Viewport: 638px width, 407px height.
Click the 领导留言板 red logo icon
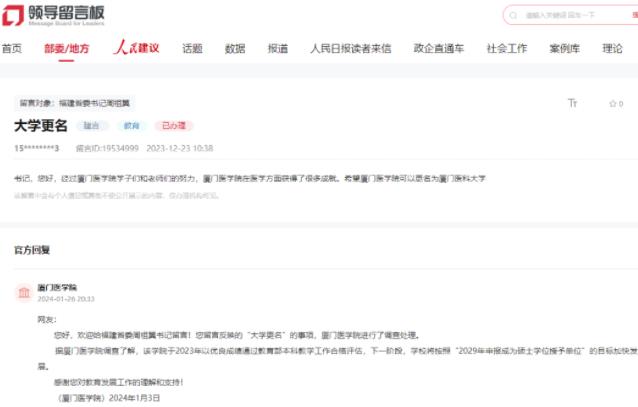[x=13, y=15]
